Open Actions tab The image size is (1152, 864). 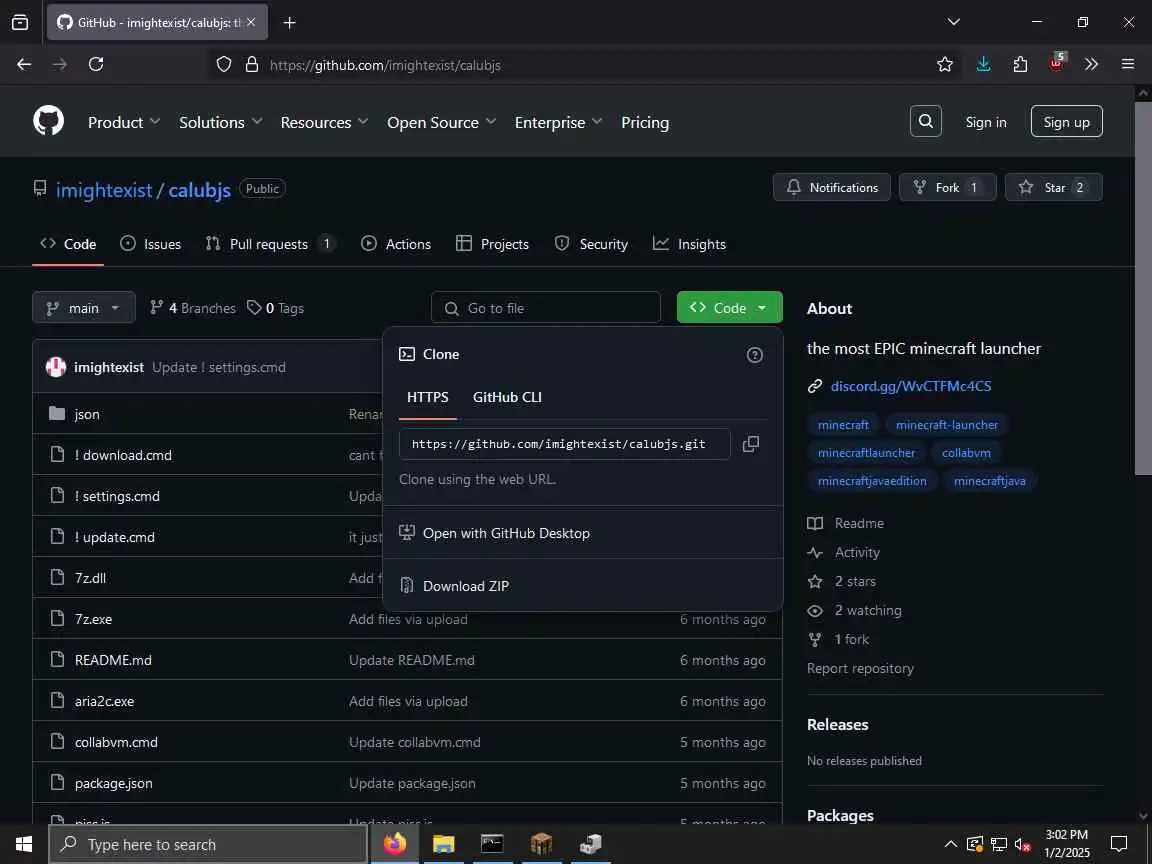(396, 244)
